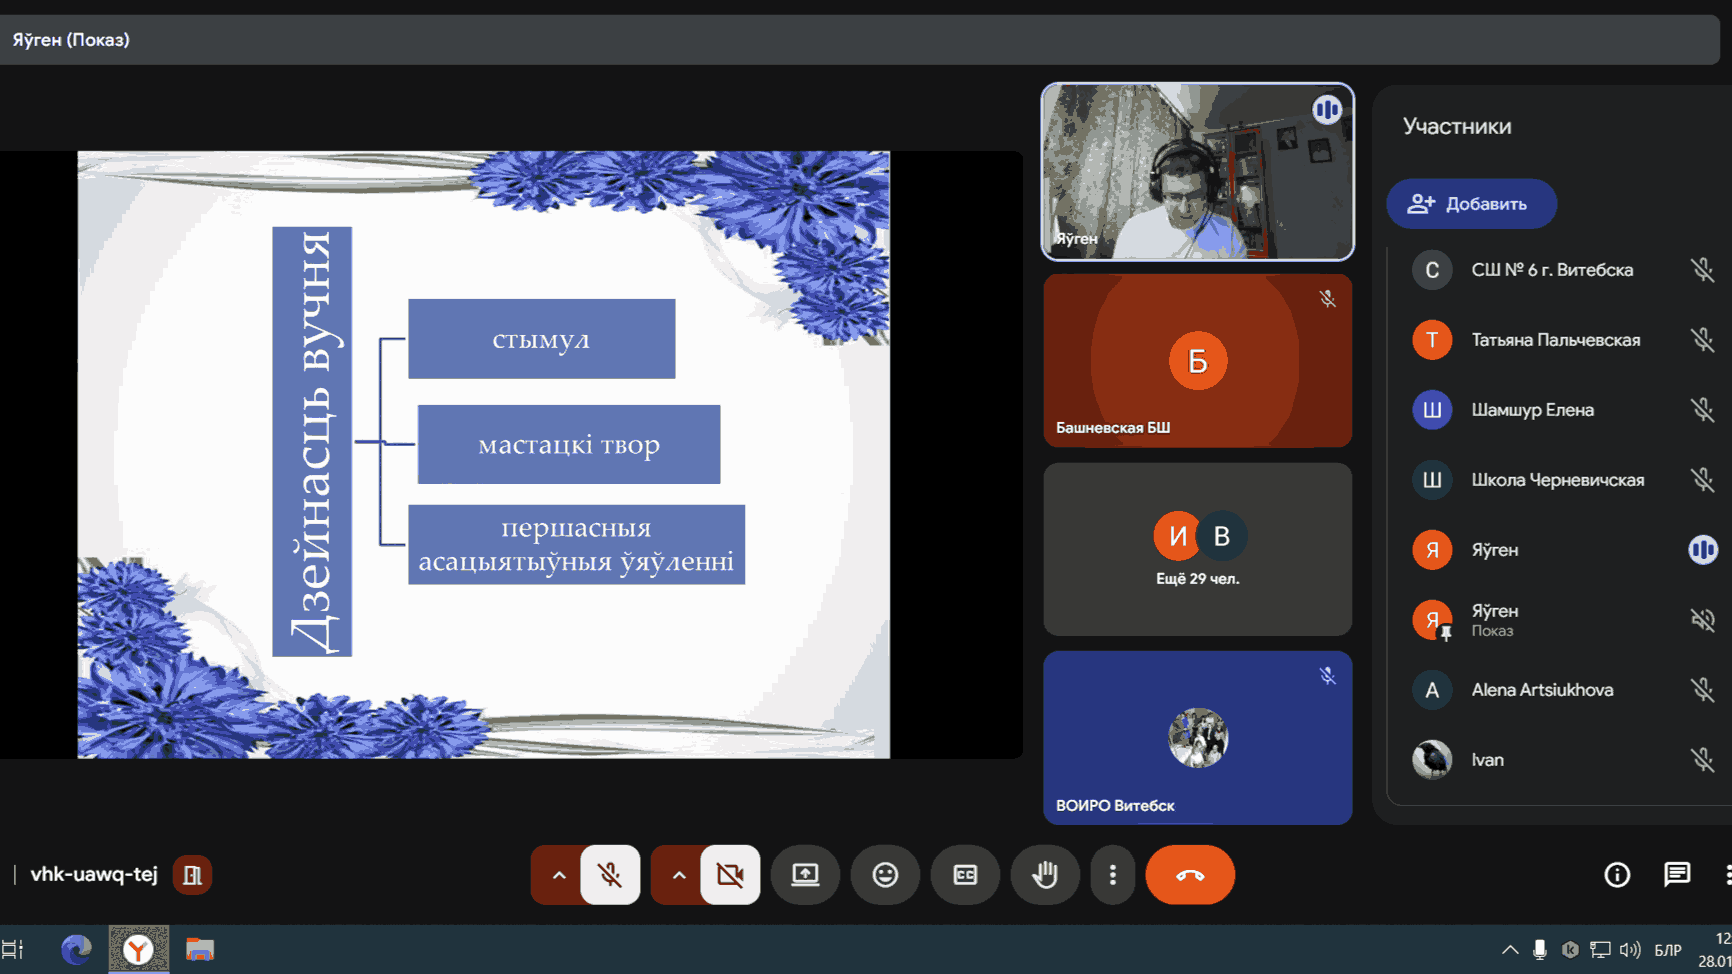Open more options three-dot menu
Screen dimensions: 1732x974
[1112, 875]
